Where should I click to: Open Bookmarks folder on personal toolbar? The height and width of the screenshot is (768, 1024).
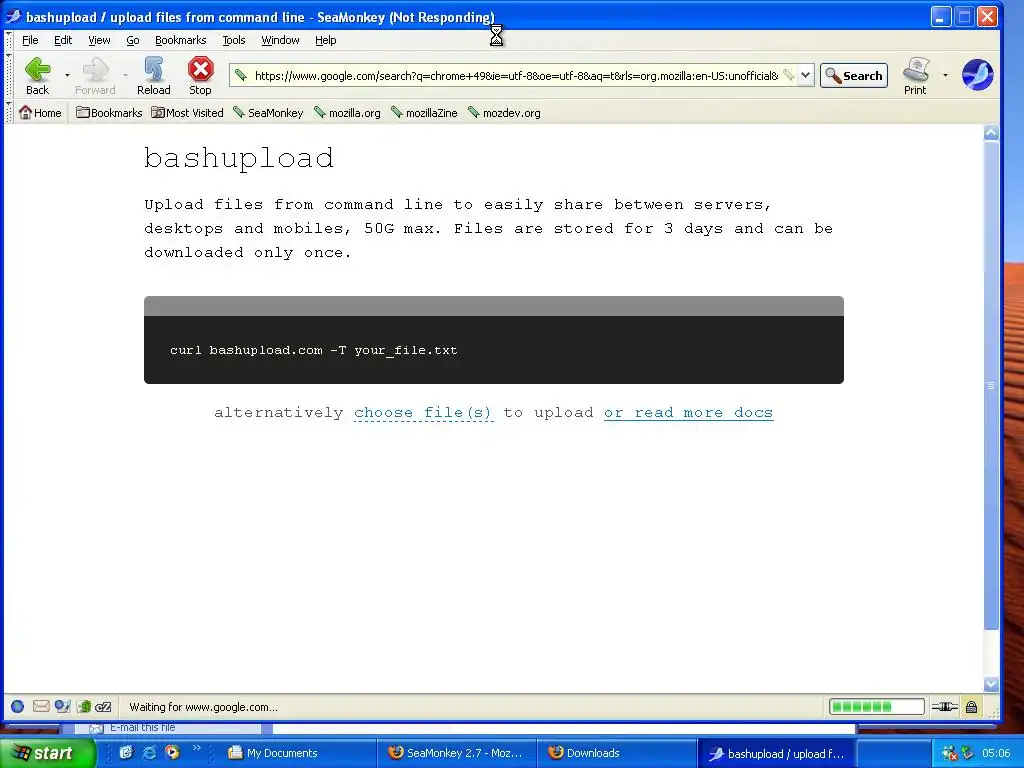pos(109,112)
